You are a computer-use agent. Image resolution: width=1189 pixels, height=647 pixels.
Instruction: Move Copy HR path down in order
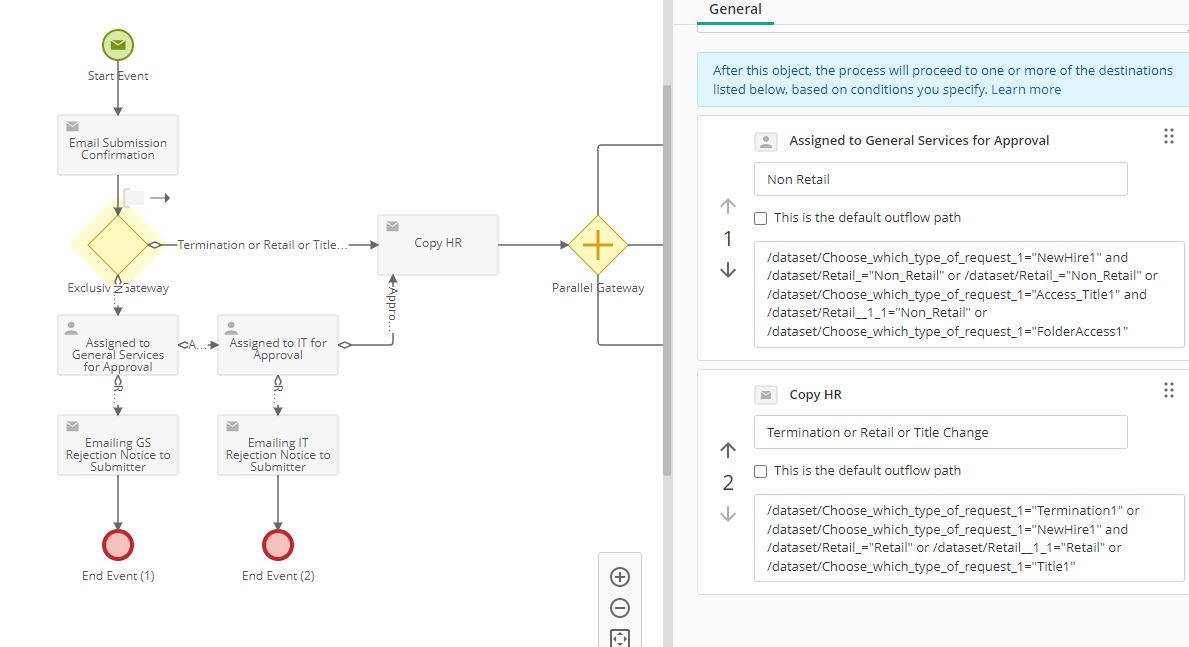tap(728, 514)
